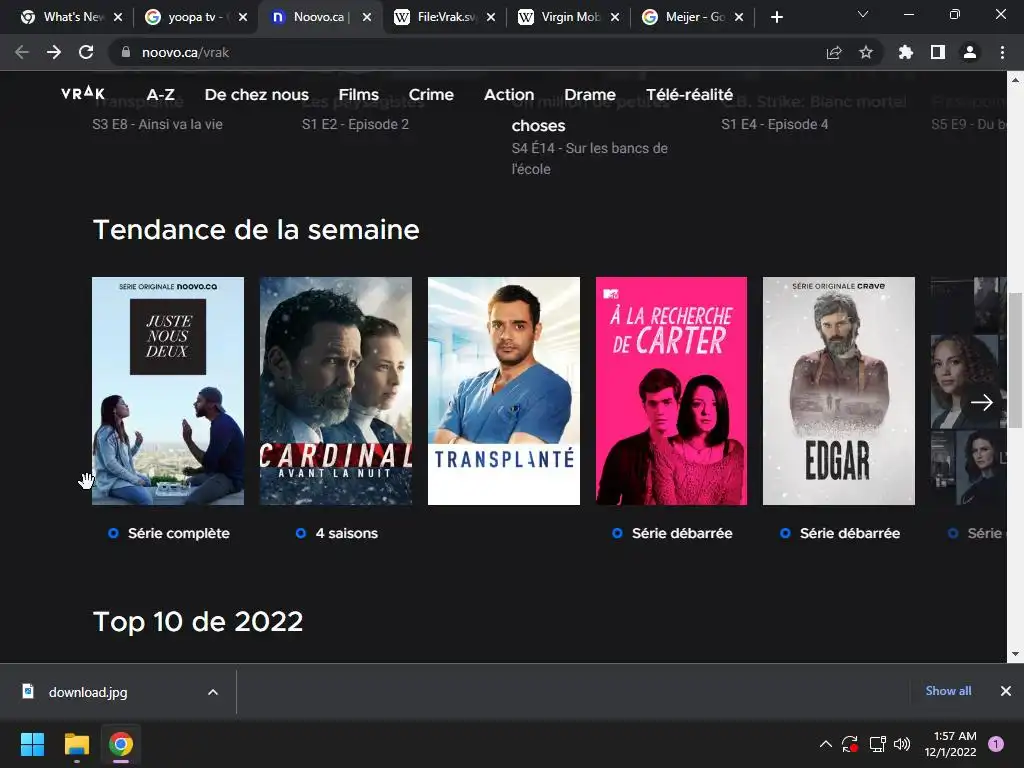Bookmark this page with the star icon
The width and height of the screenshot is (1024, 768).
(x=866, y=52)
